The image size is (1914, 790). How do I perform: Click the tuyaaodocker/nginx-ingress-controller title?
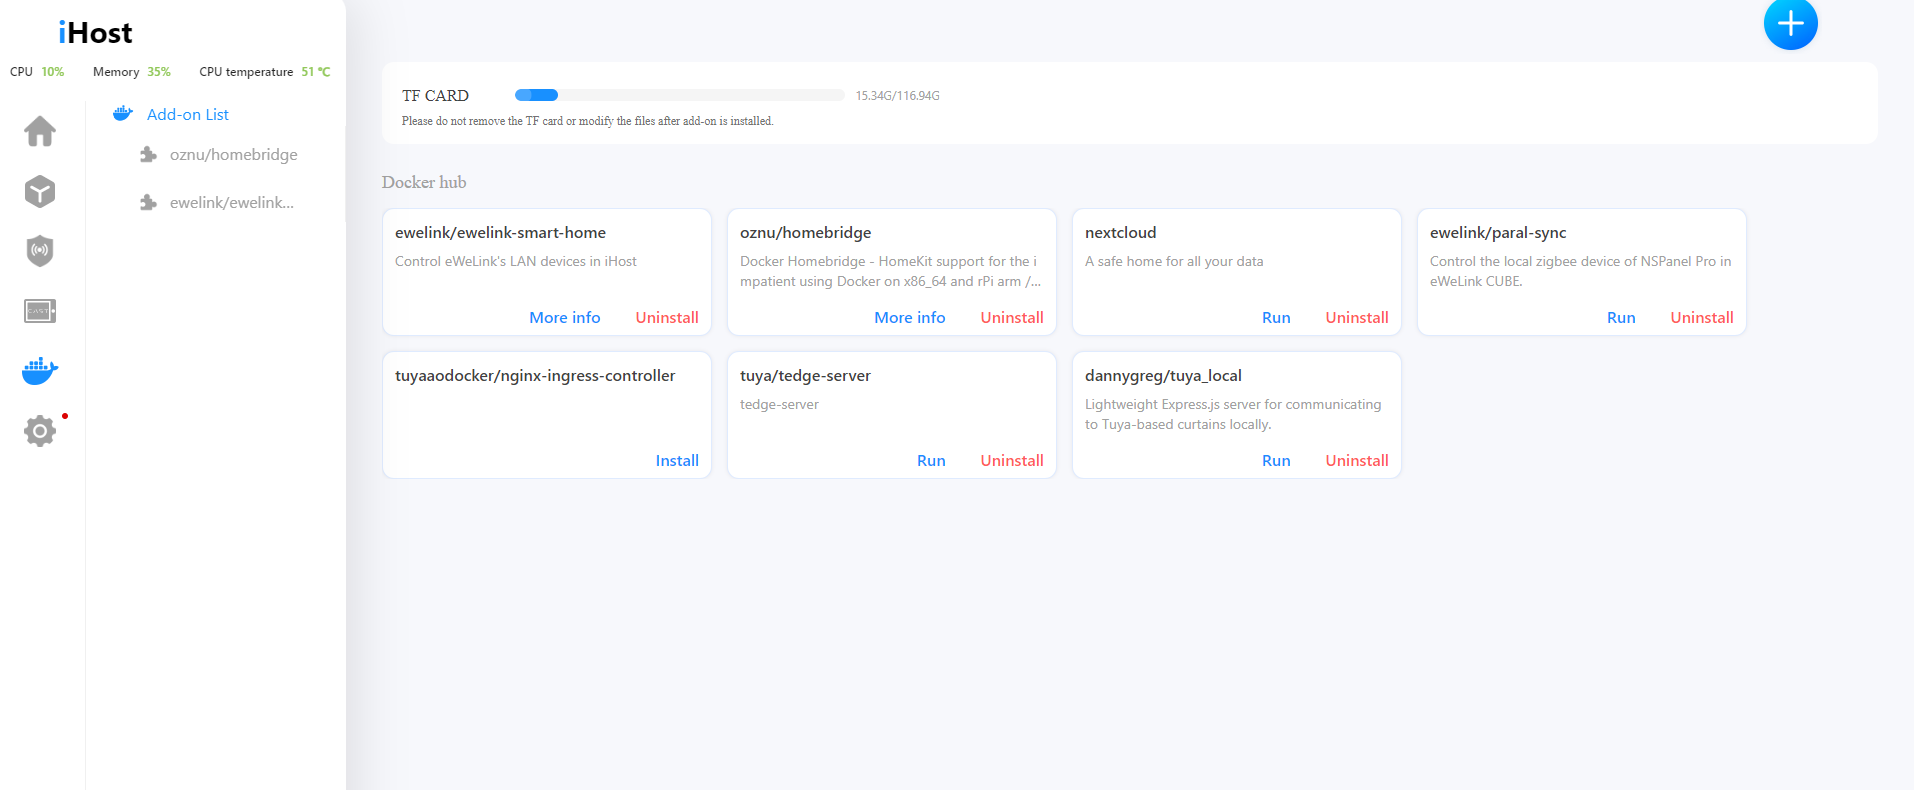(x=535, y=375)
